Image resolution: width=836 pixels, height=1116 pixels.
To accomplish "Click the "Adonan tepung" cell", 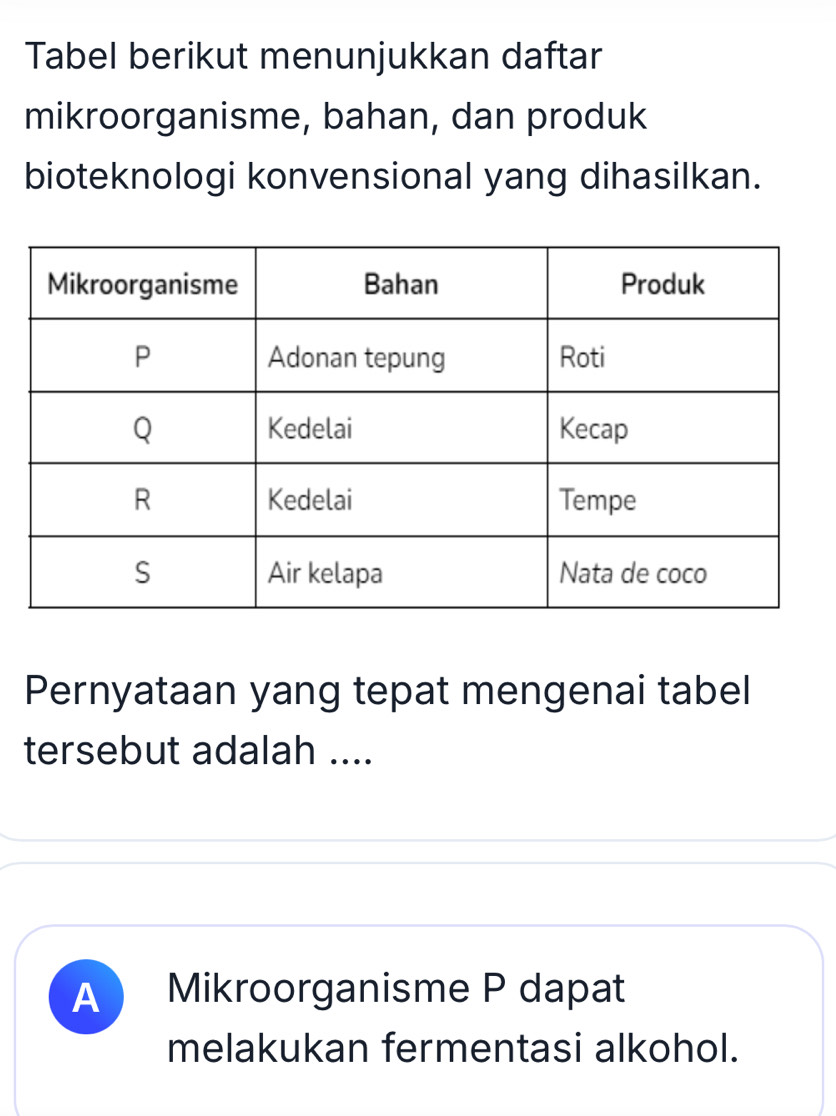I will [357, 357].
